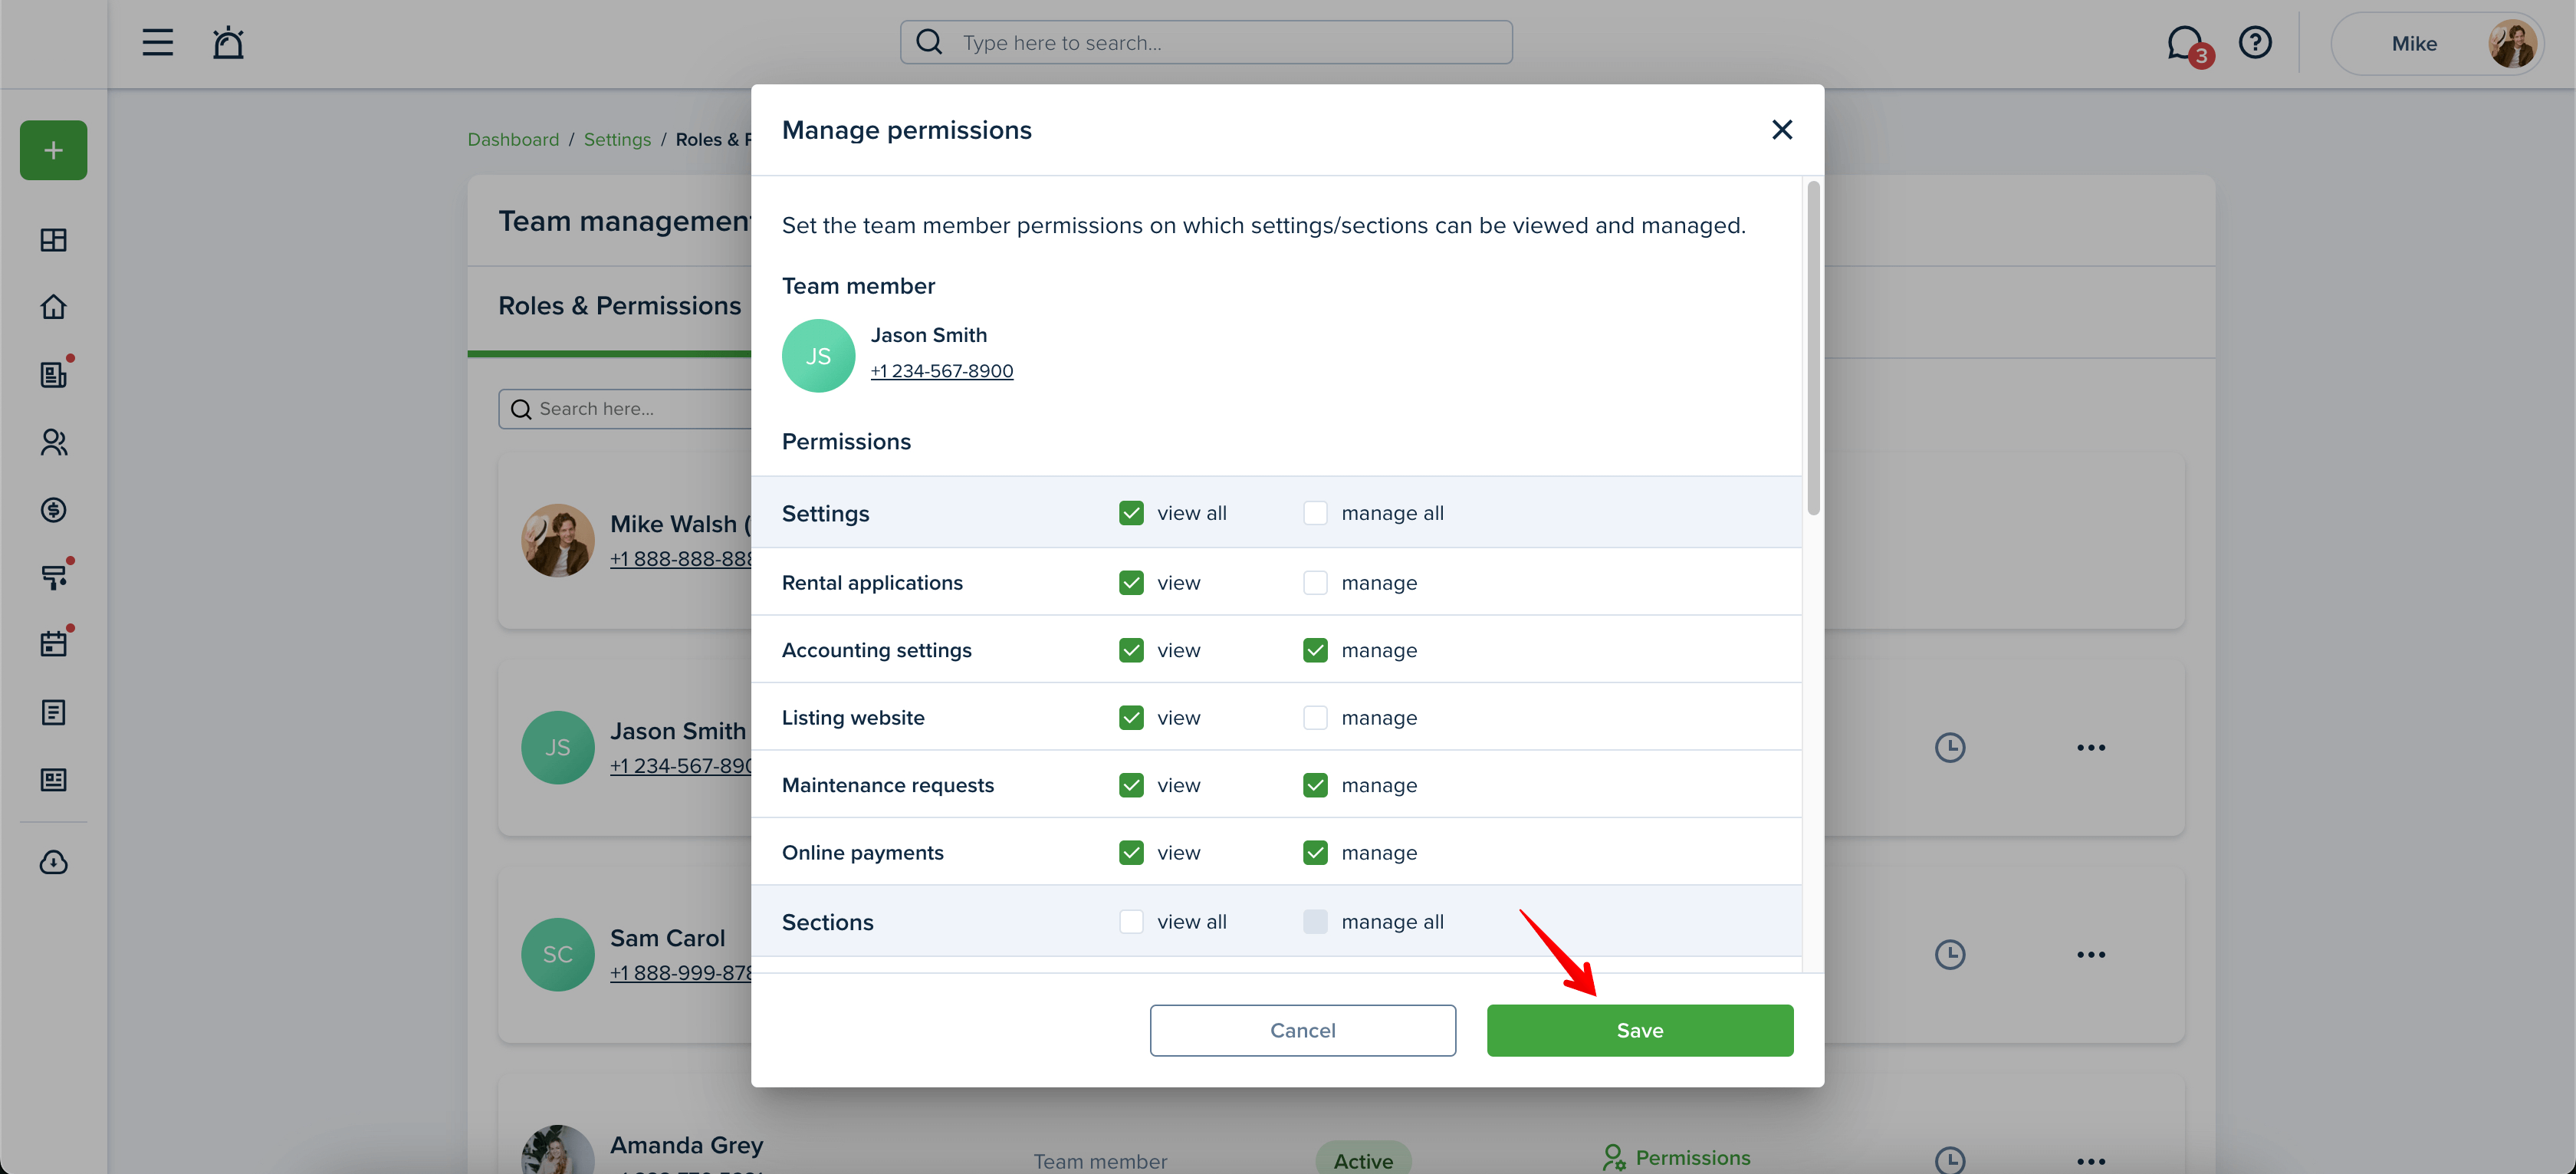The width and height of the screenshot is (2576, 1174).
Task: Check Listing website manage checkbox
Action: pyautogui.click(x=1315, y=718)
